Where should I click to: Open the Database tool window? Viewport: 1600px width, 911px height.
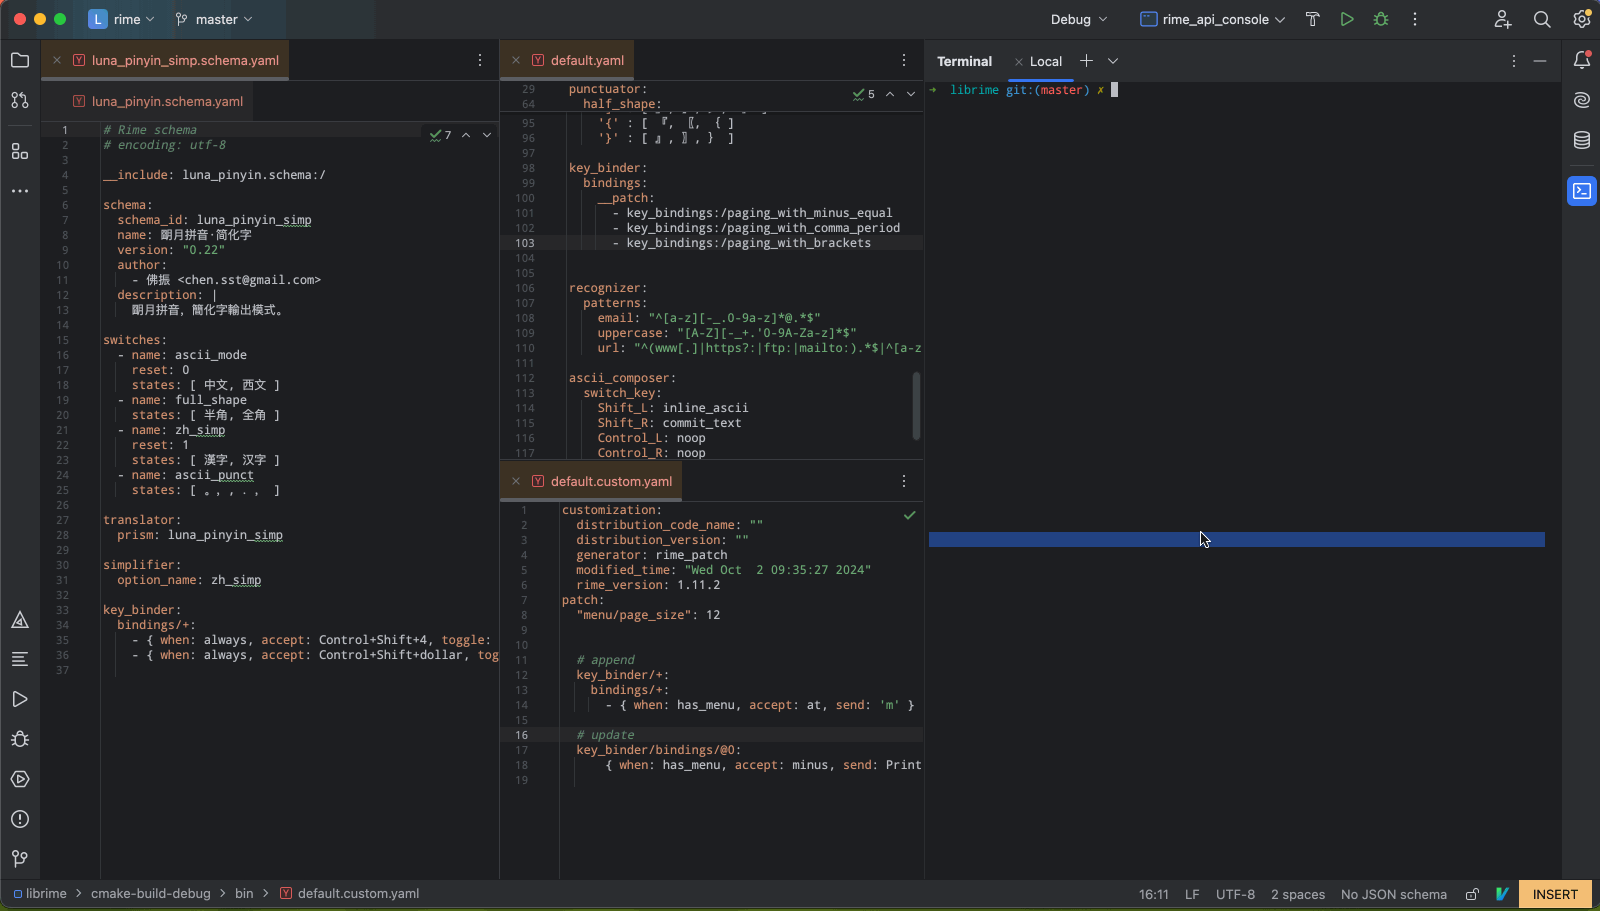click(x=1582, y=140)
